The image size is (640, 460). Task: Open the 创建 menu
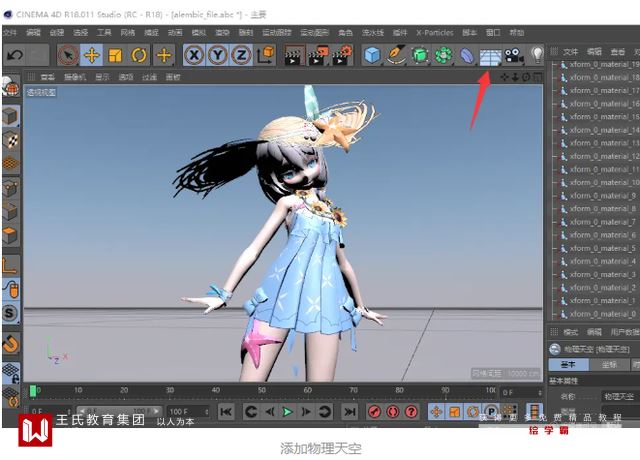pyautogui.click(x=57, y=32)
